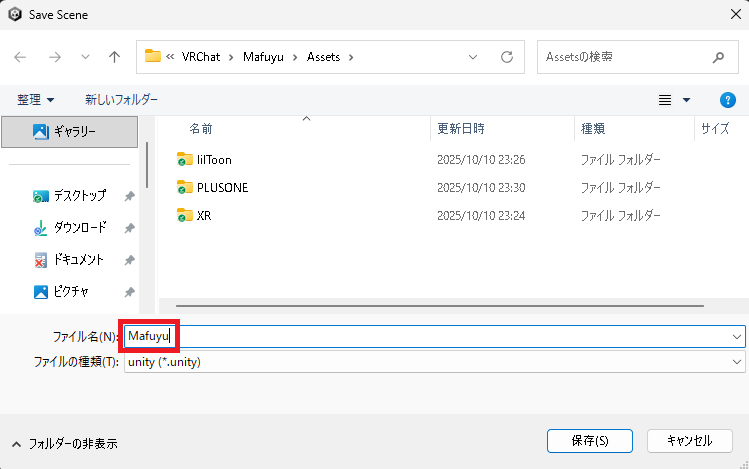The height and width of the screenshot is (469, 749).
Task: Click デスクトップ desktop icon in sidebar
Action: (x=41, y=196)
